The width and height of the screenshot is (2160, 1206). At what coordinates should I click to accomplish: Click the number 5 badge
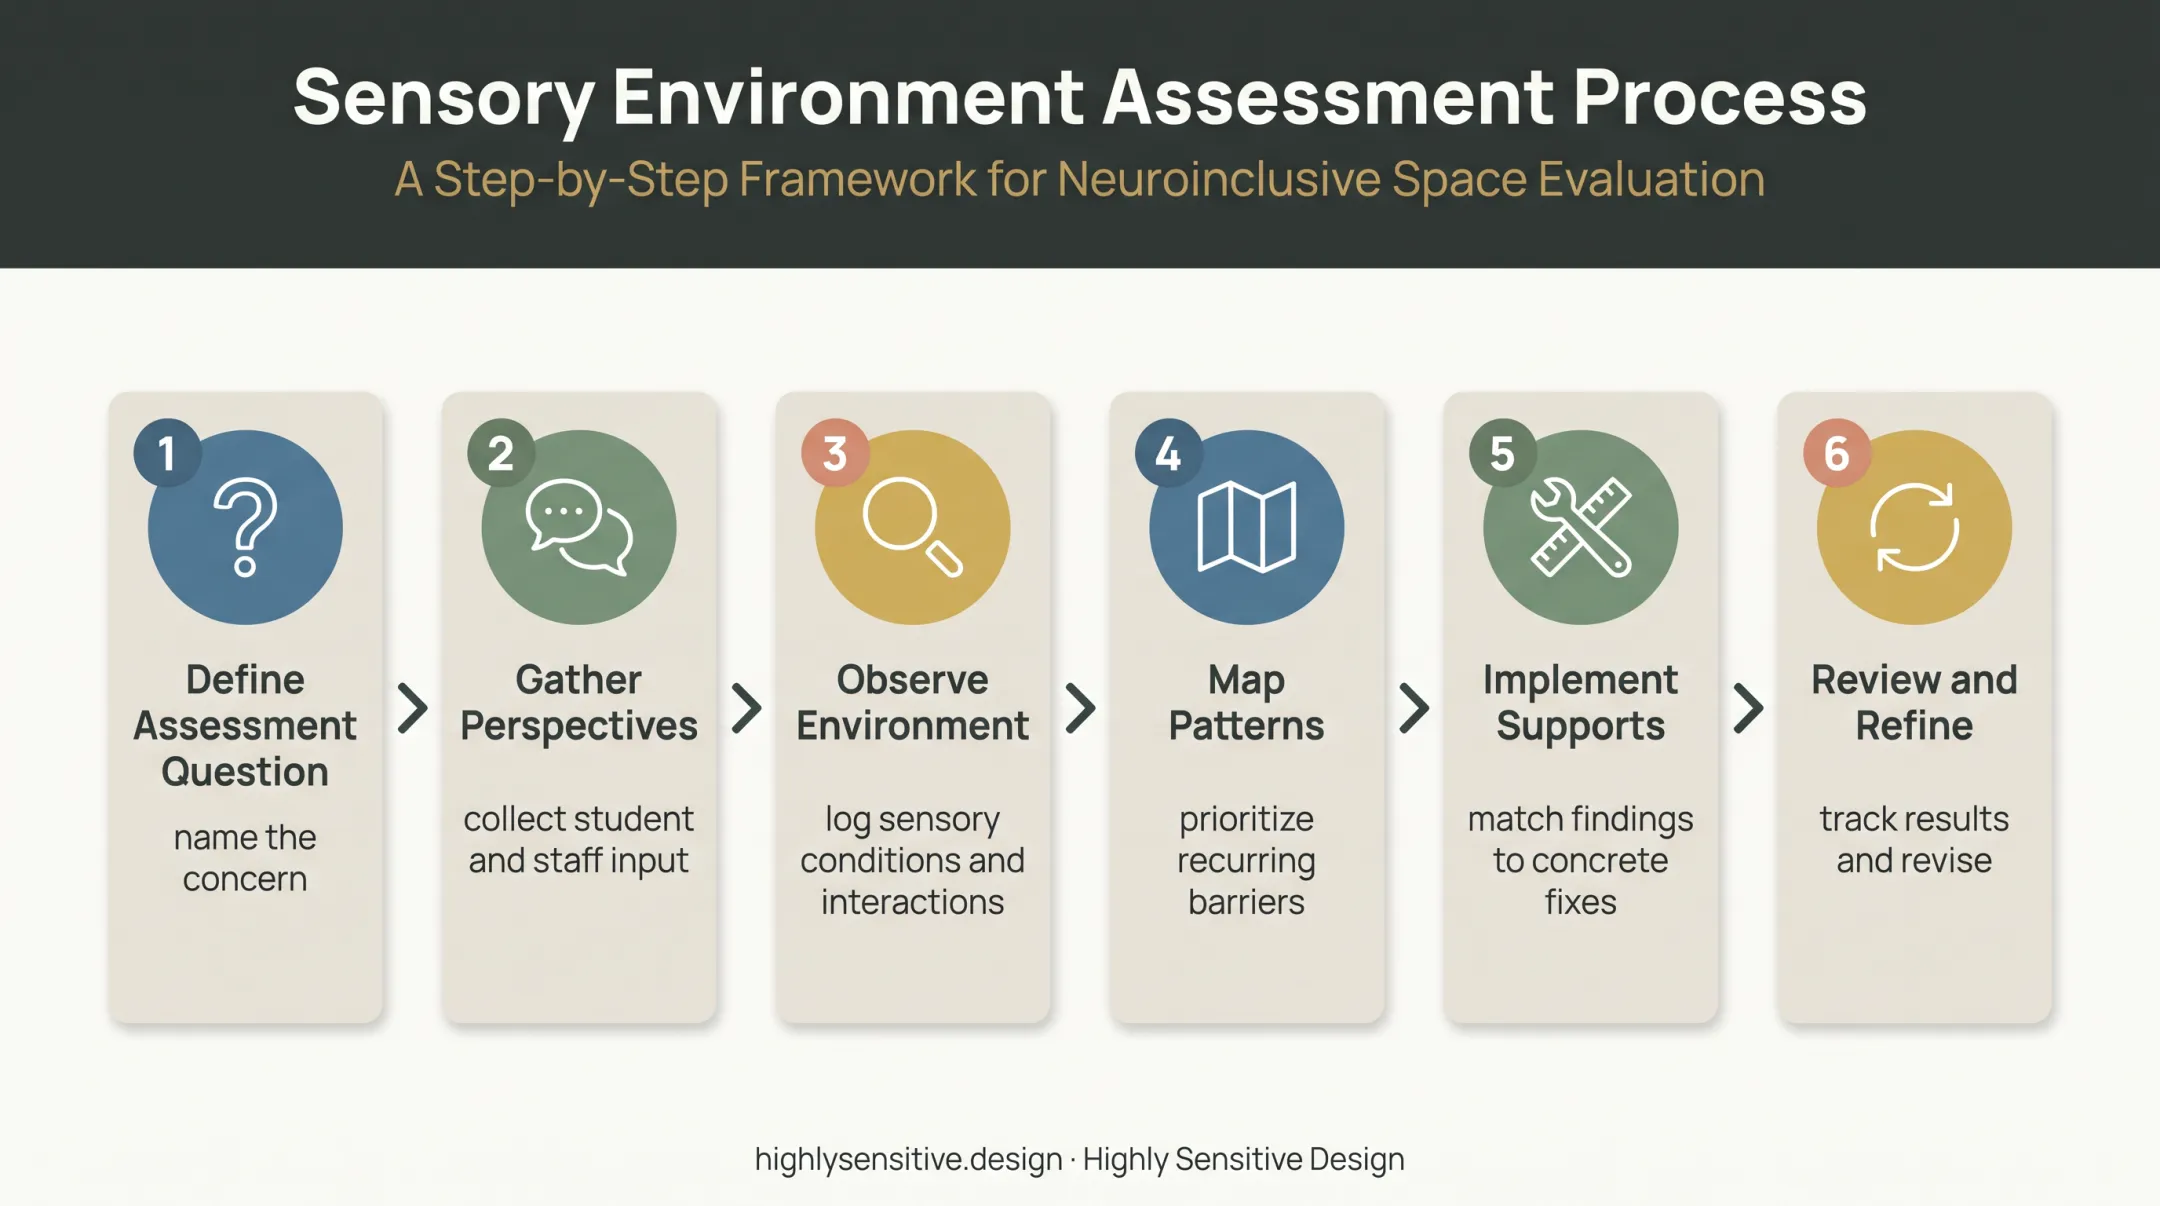pyautogui.click(x=1503, y=453)
